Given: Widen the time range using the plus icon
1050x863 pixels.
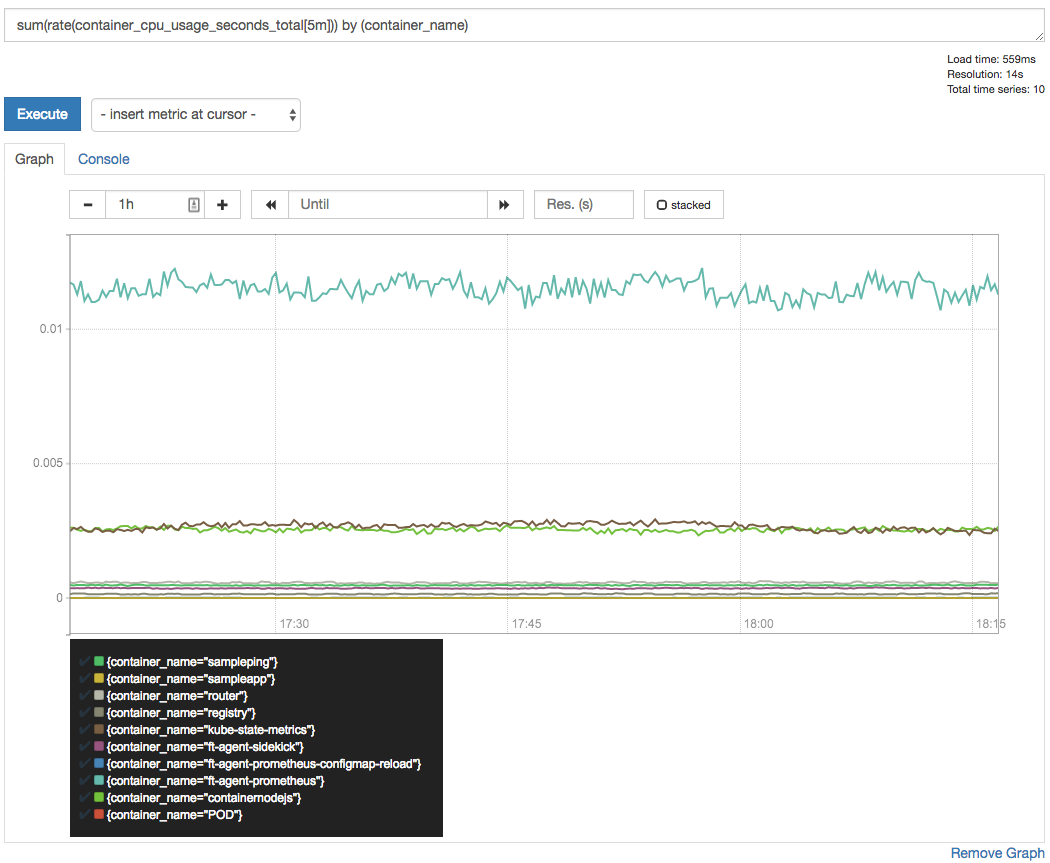Looking at the screenshot, I should click(222, 204).
